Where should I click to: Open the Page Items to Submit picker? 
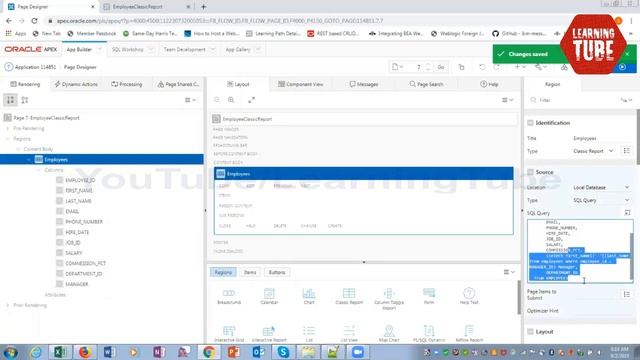point(627,294)
